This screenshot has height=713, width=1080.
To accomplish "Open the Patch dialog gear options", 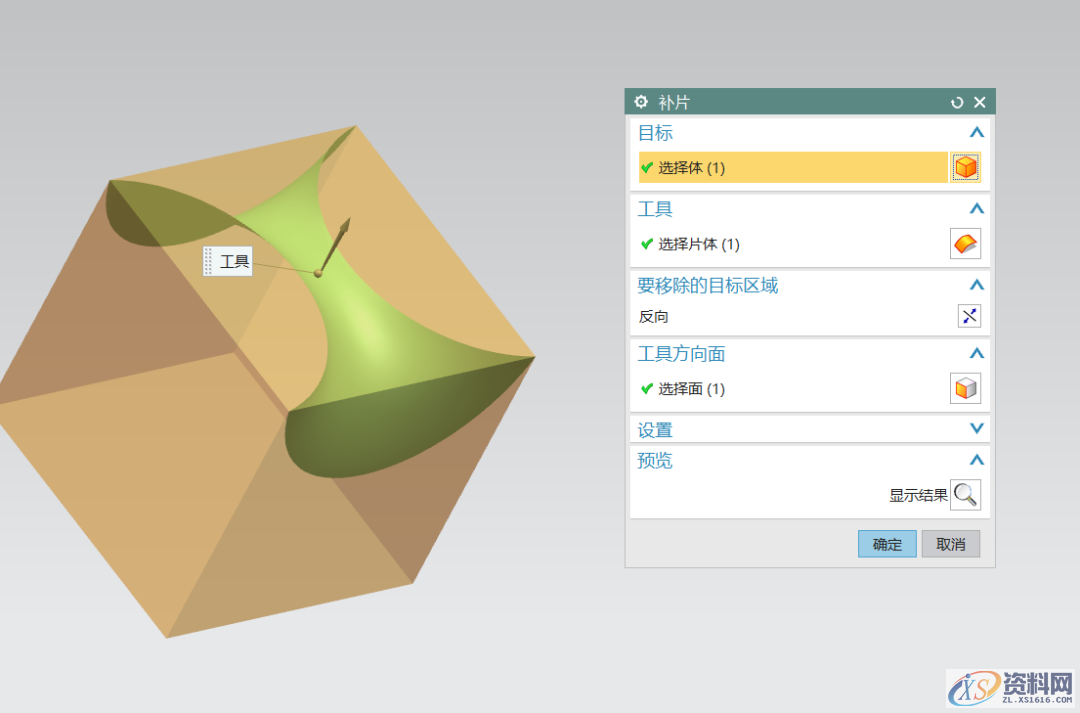I will point(641,102).
